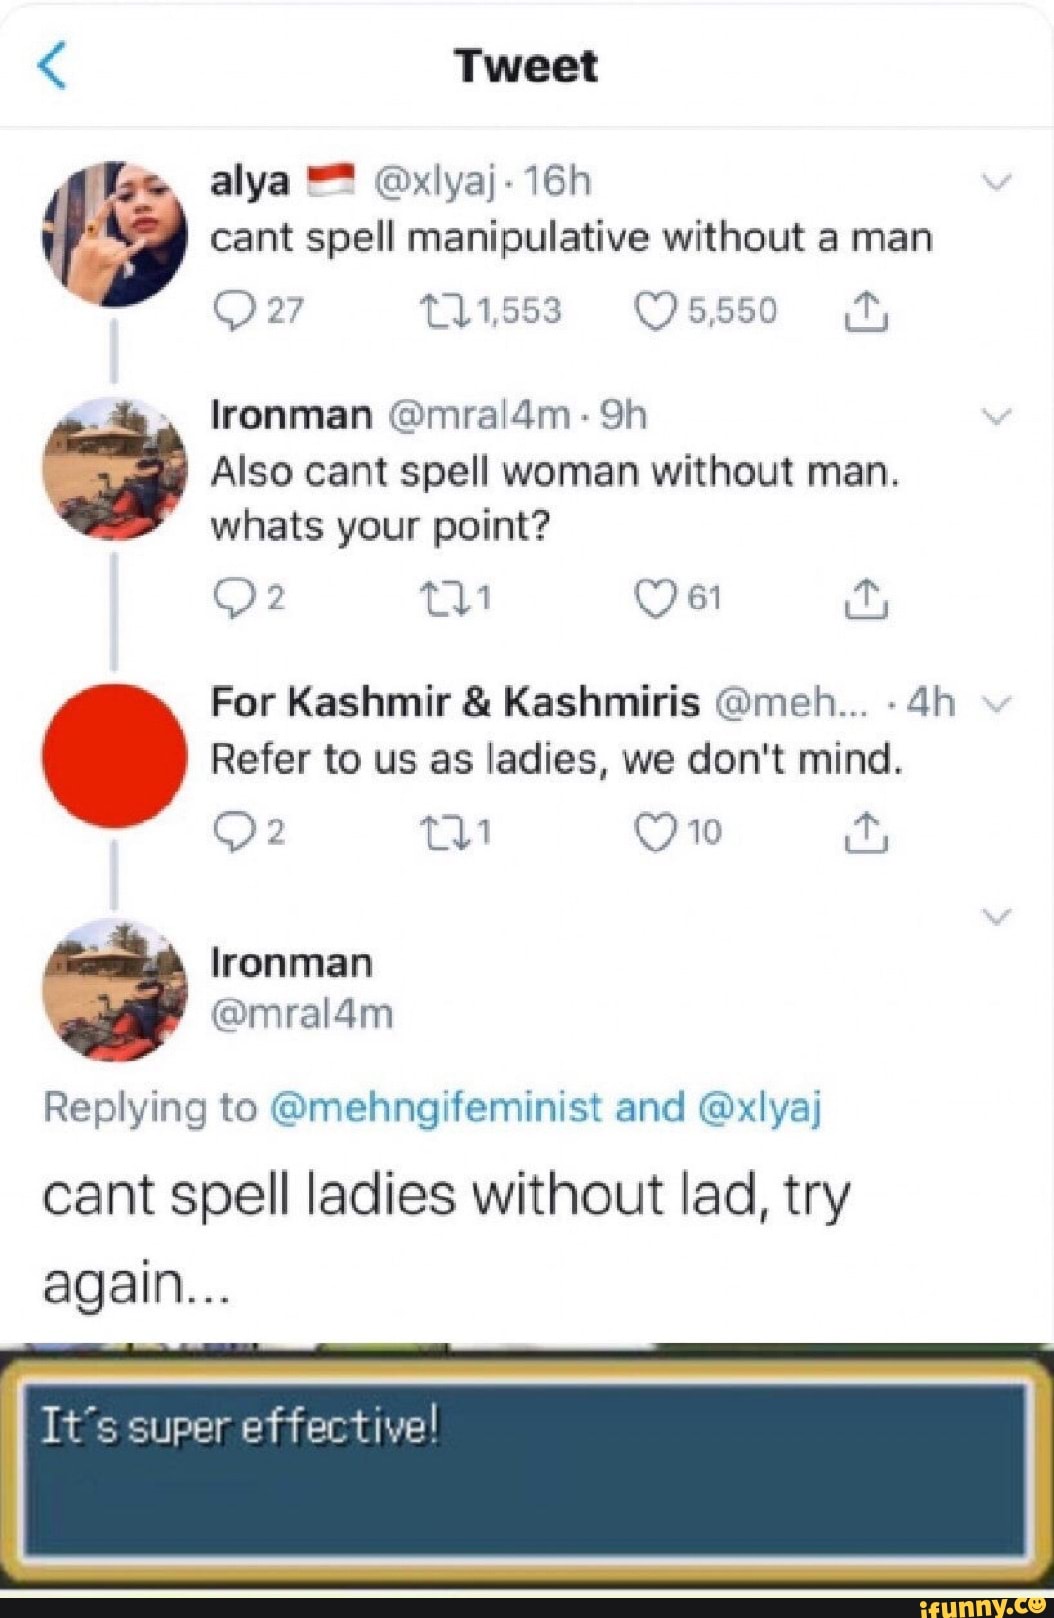Open the red circle profile avatar
Image resolution: width=1054 pixels, height=1618 pixels.
(114, 756)
